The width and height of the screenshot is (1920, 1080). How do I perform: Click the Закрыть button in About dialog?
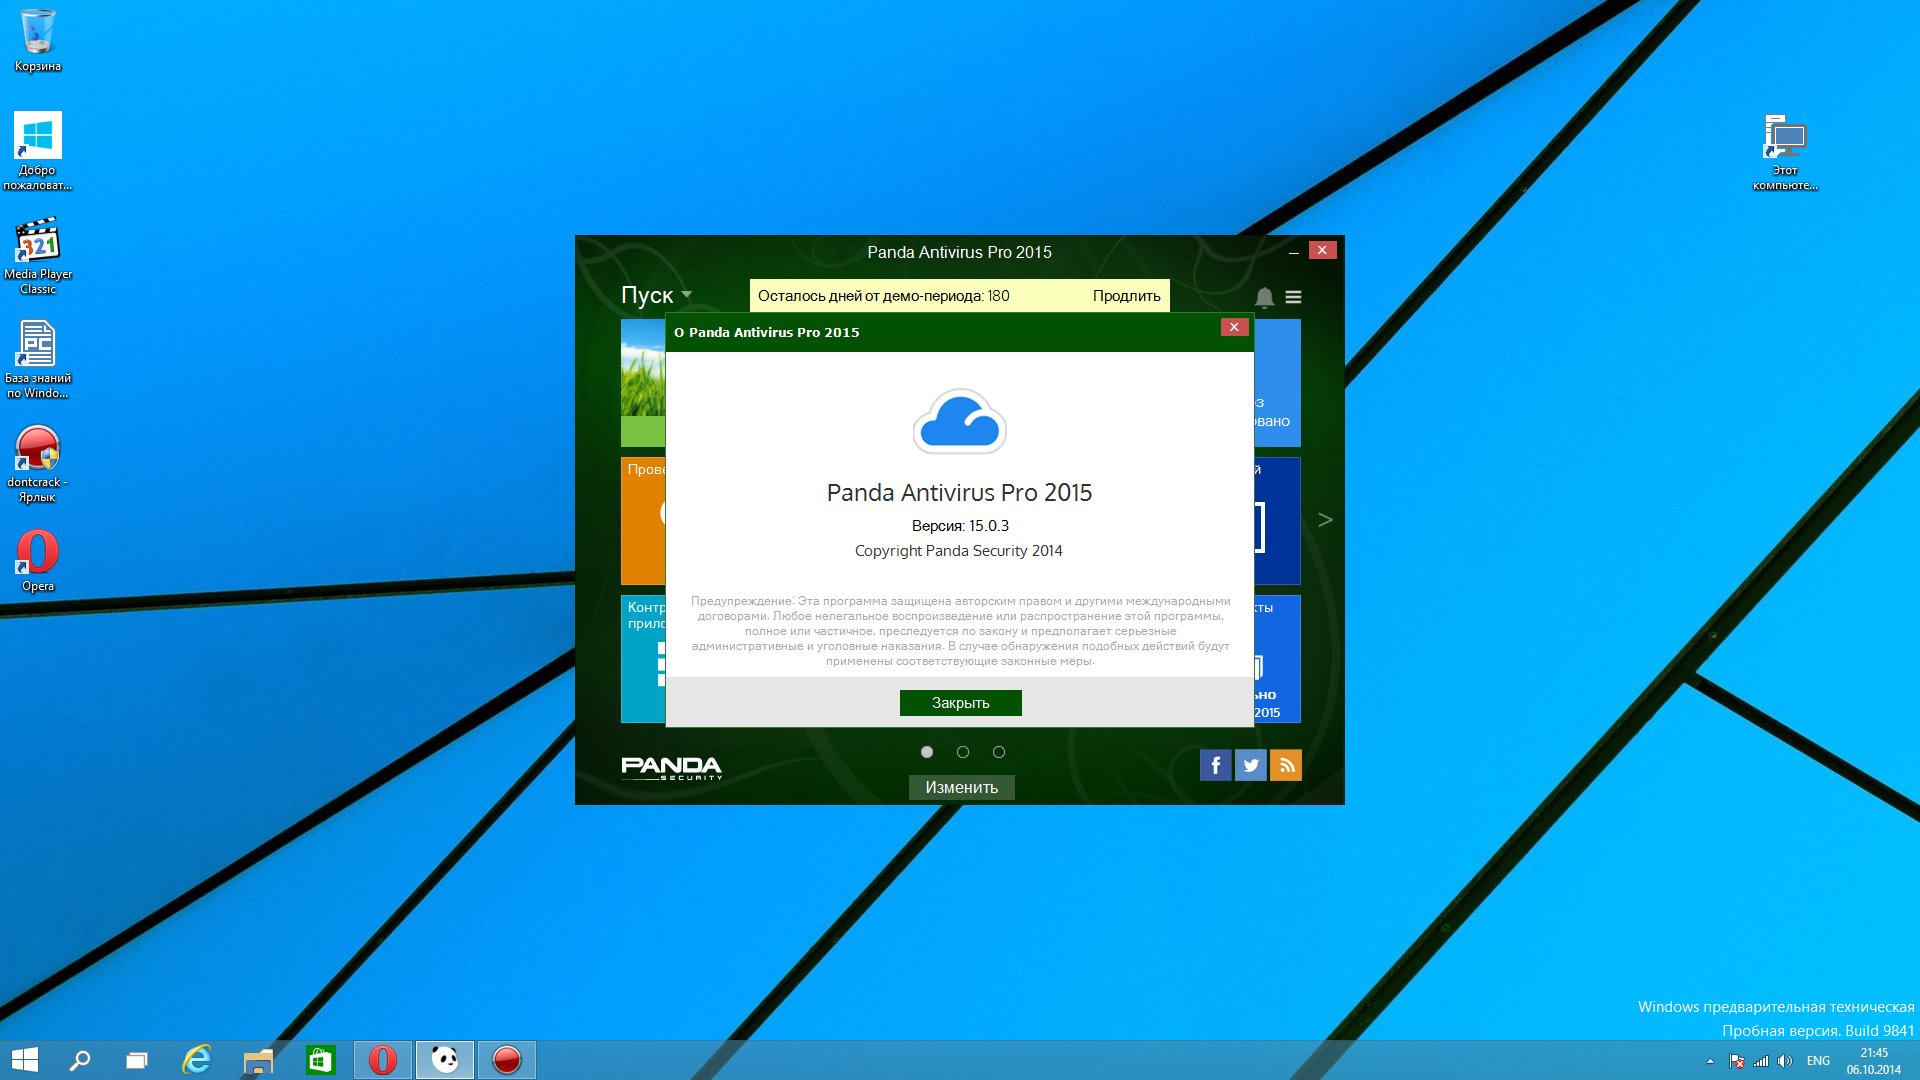click(961, 703)
